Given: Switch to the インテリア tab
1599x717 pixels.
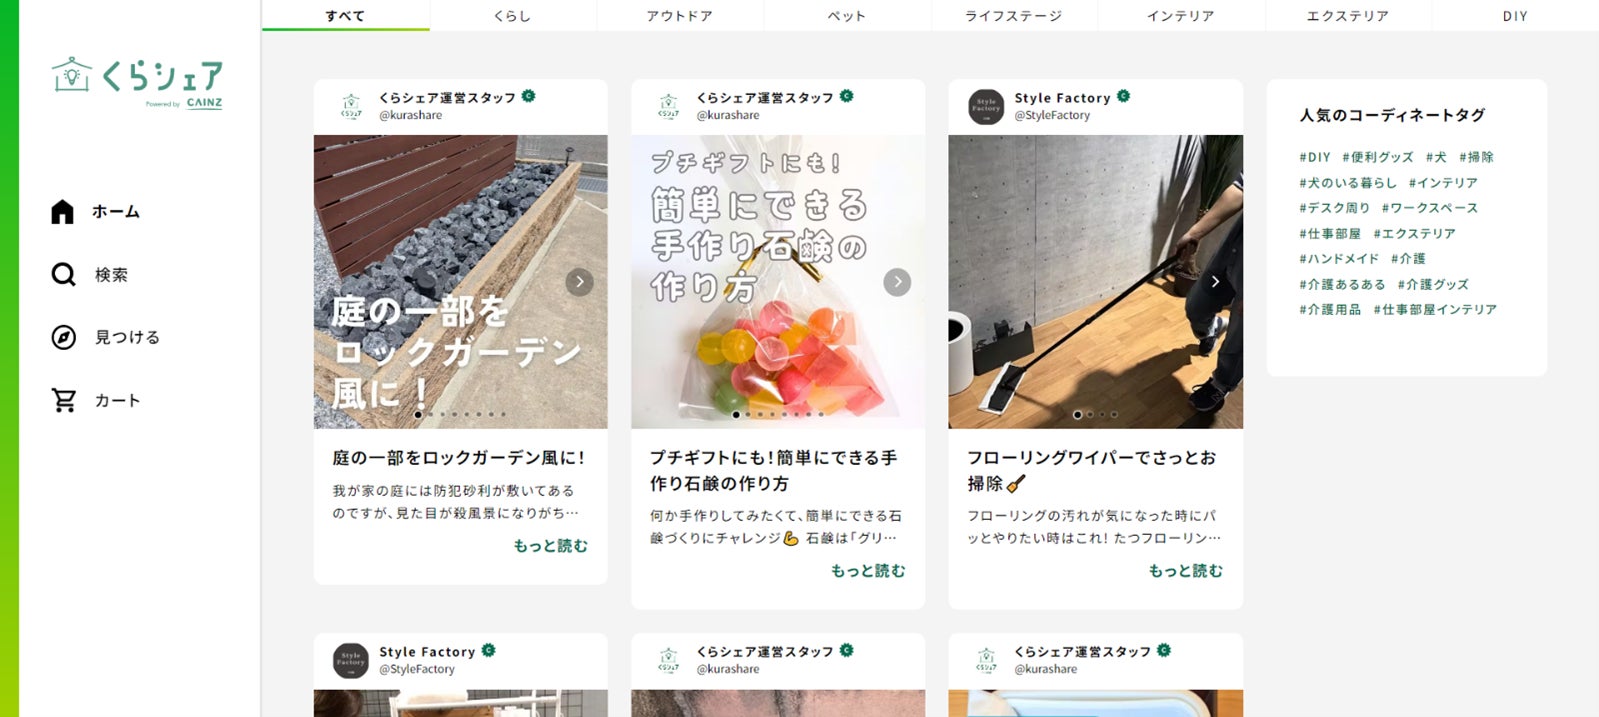Looking at the screenshot, I should [1181, 16].
